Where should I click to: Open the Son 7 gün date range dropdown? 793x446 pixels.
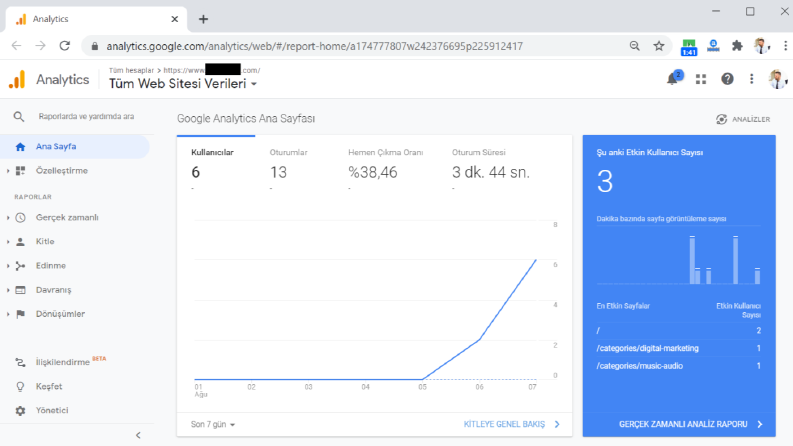pos(212,424)
